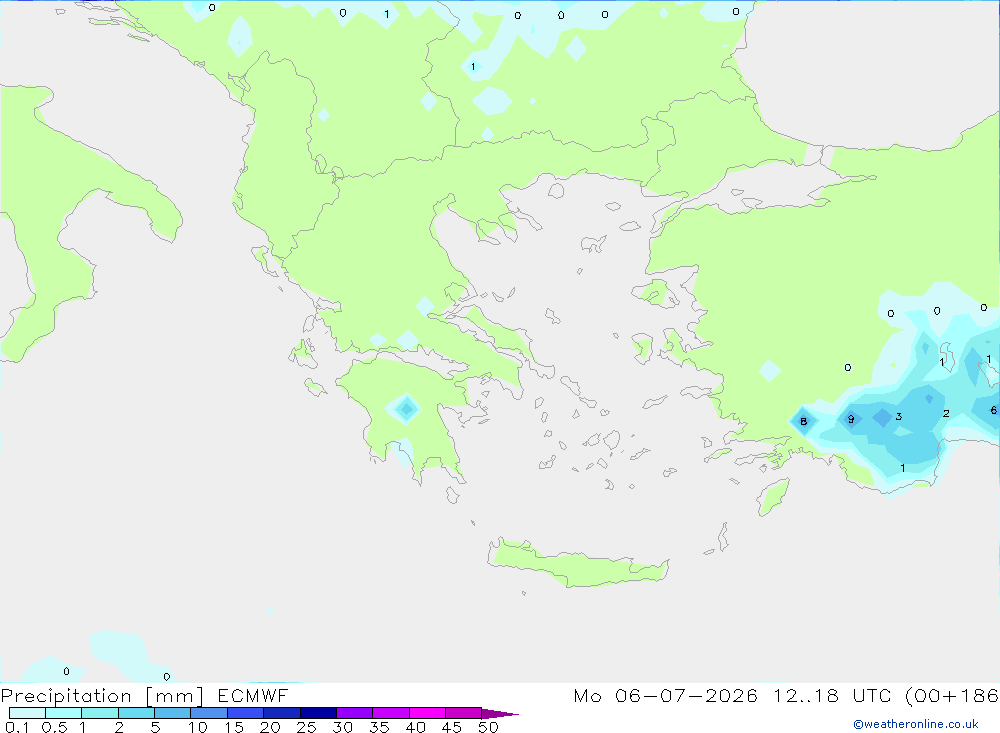This screenshot has width=1000, height=733.
Task: Click the 0.5 to 1 mm legend swatch
Action: click(x=63, y=713)
